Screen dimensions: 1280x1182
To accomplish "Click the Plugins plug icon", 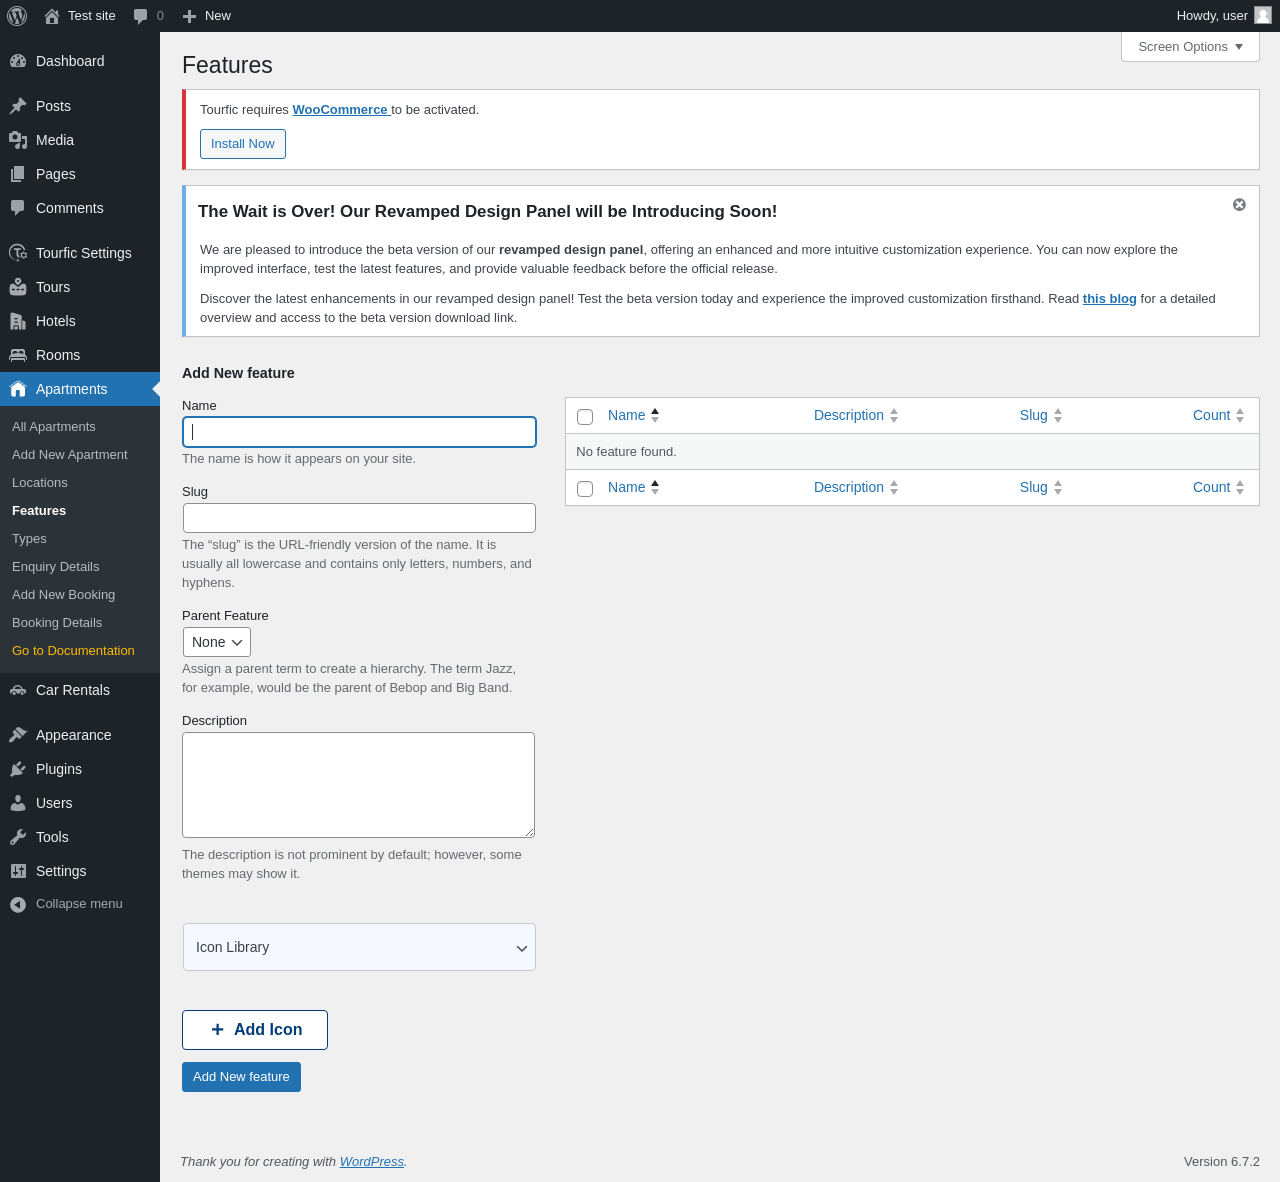I will (x=18, y=769).
